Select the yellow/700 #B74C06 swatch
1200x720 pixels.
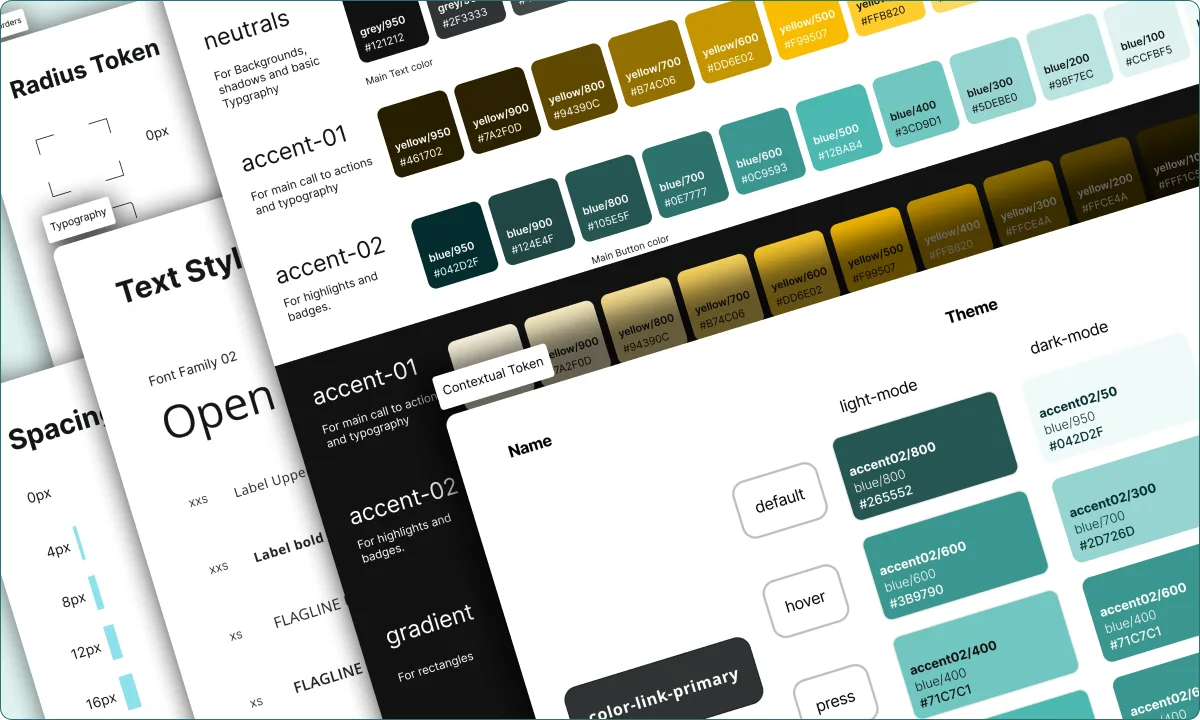pyautogui.click(x=650, y=70)
